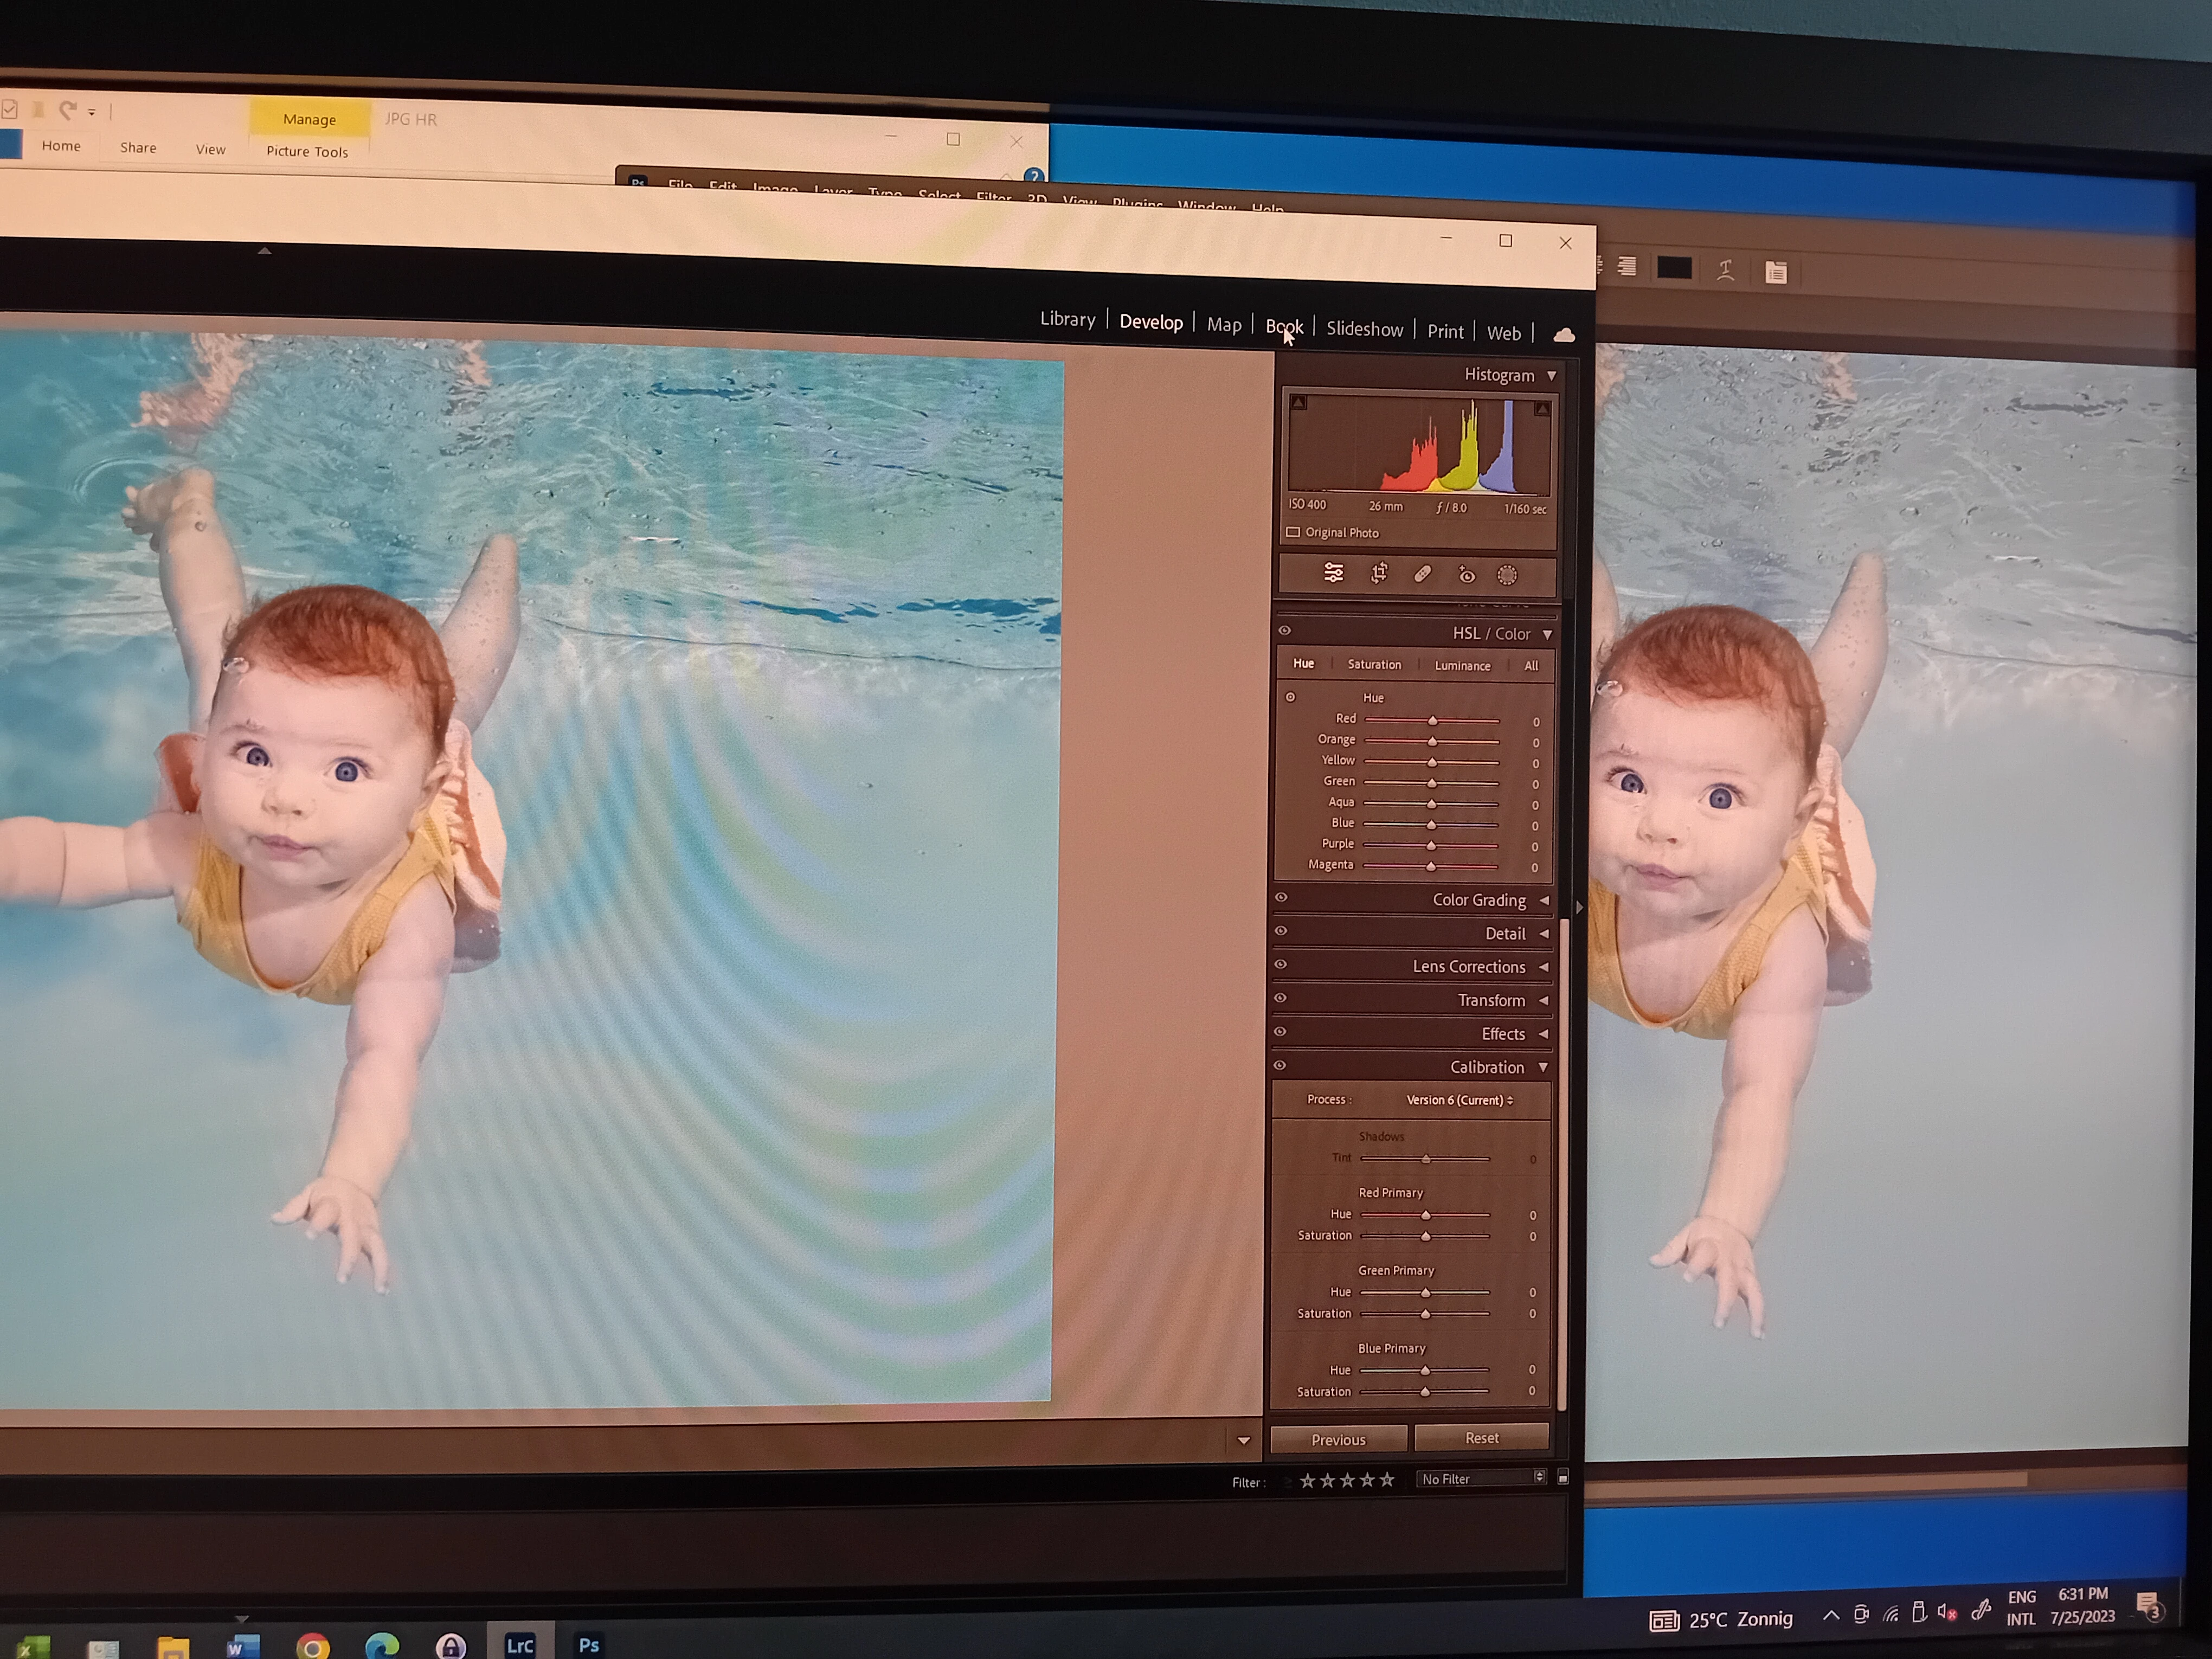The height and width of the screenshot is (1659, 2212).
Task: Click the Hue targeted adjustment tool
Action: 1290,697
